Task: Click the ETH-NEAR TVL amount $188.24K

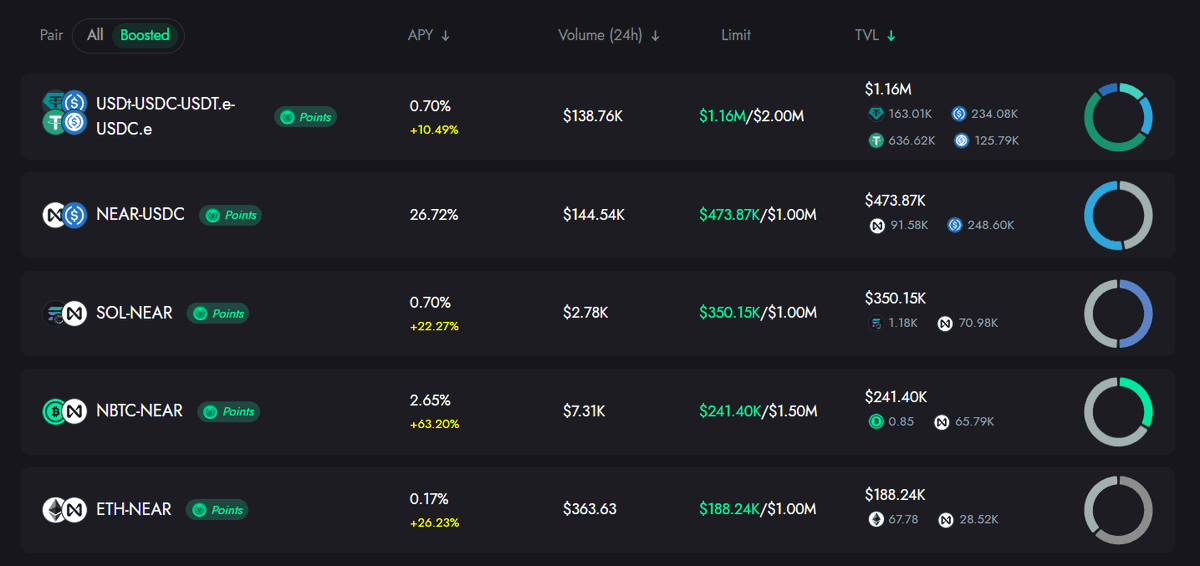Action: 895,494
